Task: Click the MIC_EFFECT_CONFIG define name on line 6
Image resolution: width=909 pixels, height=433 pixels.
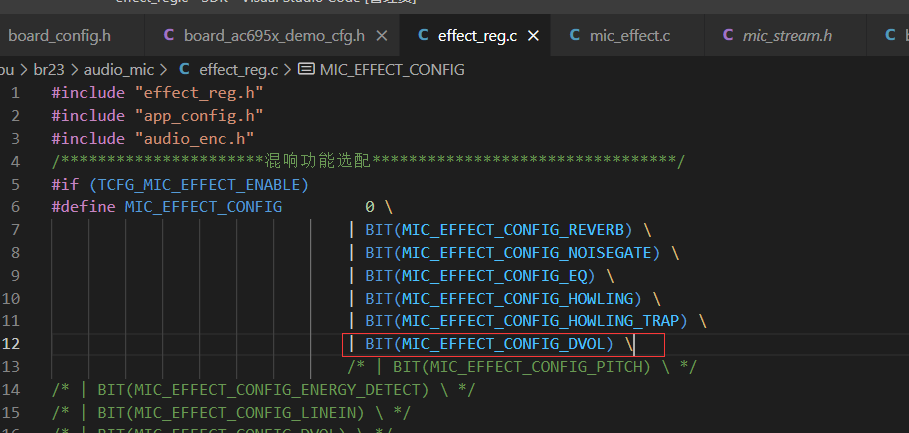Action: pyautogui.click(x=203, y=207)
